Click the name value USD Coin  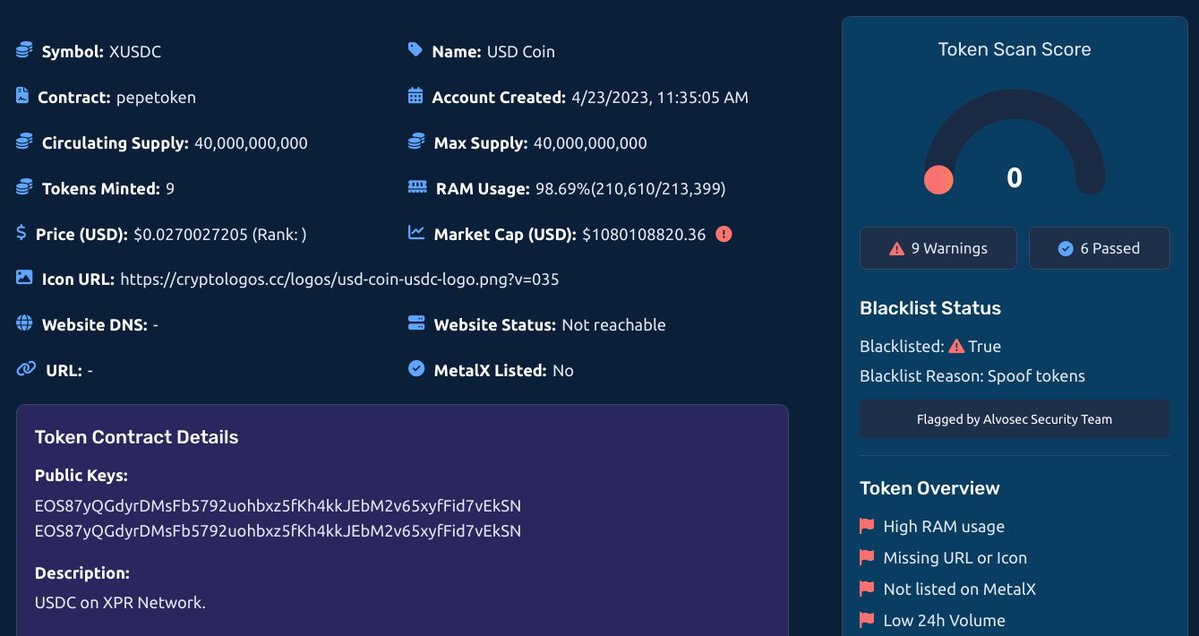[521, 52]
